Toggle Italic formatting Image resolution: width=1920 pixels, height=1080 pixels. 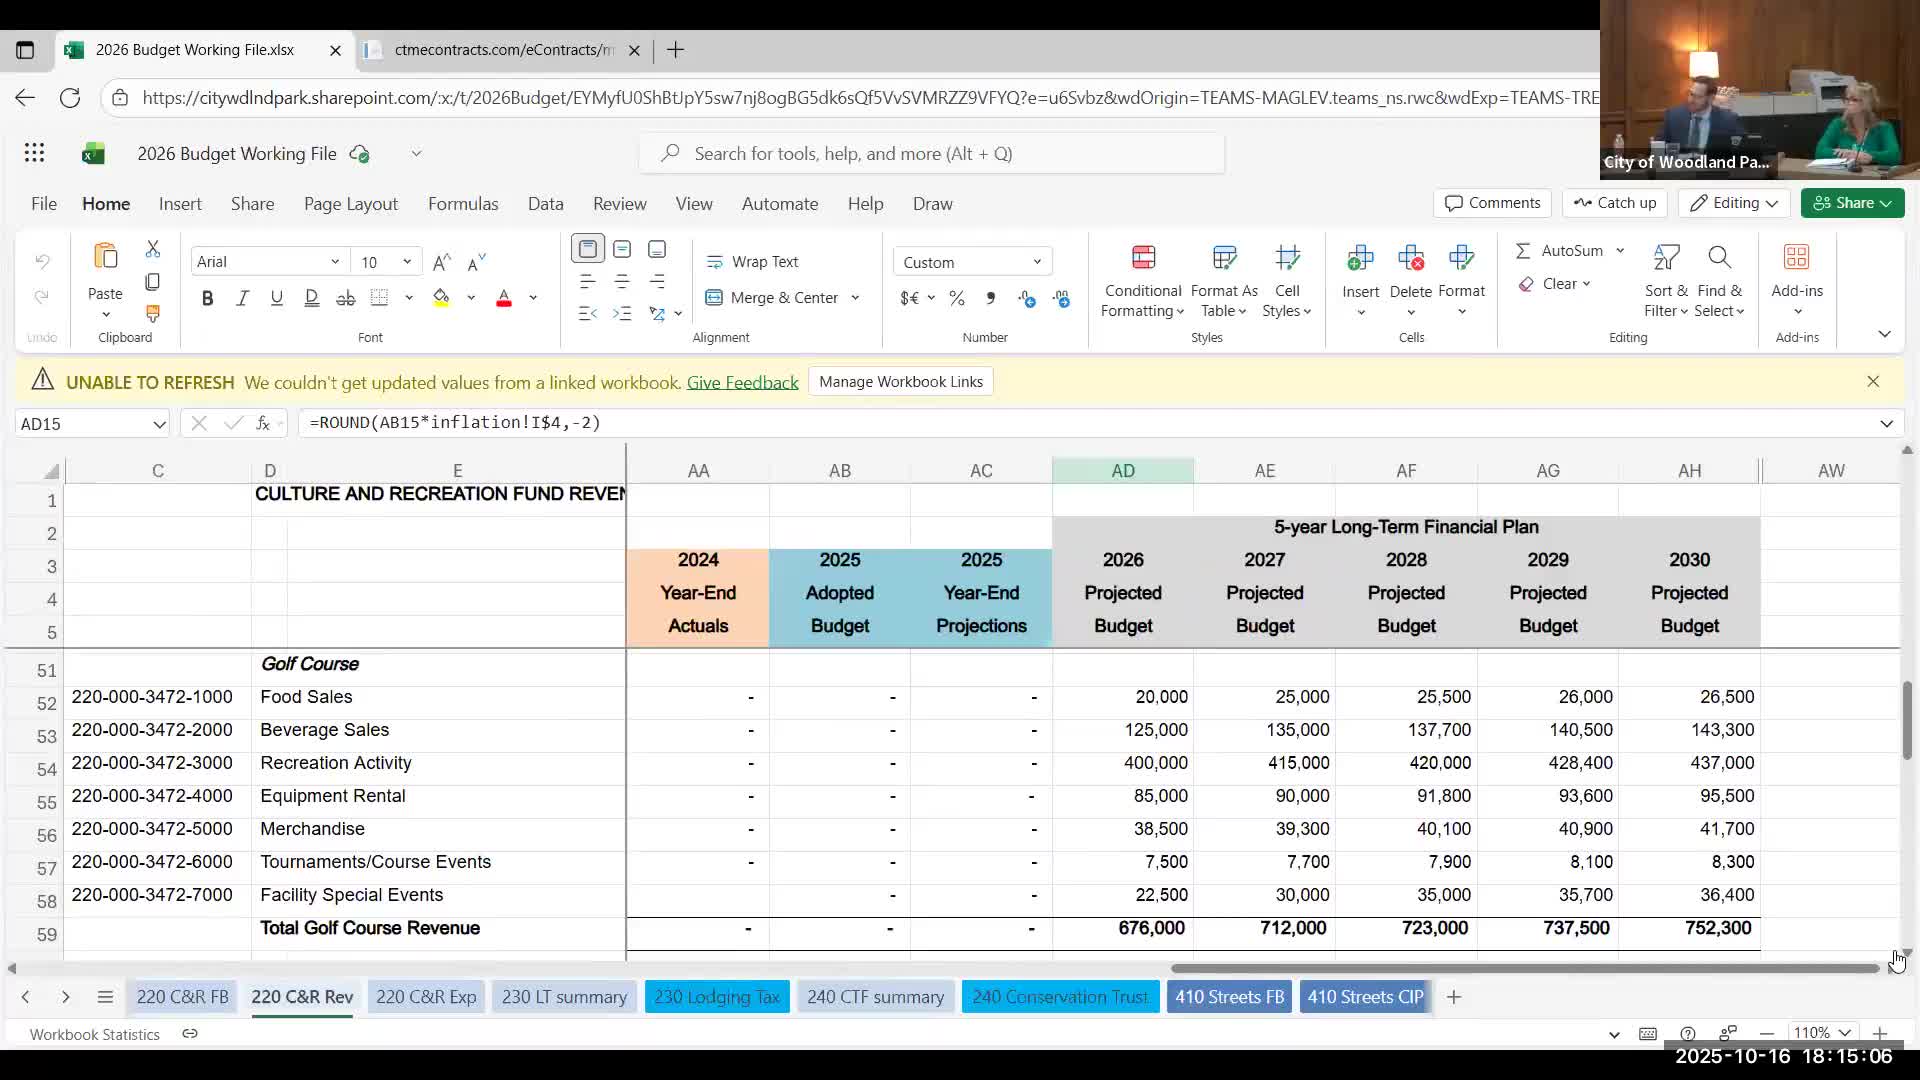tap(242, 298)
